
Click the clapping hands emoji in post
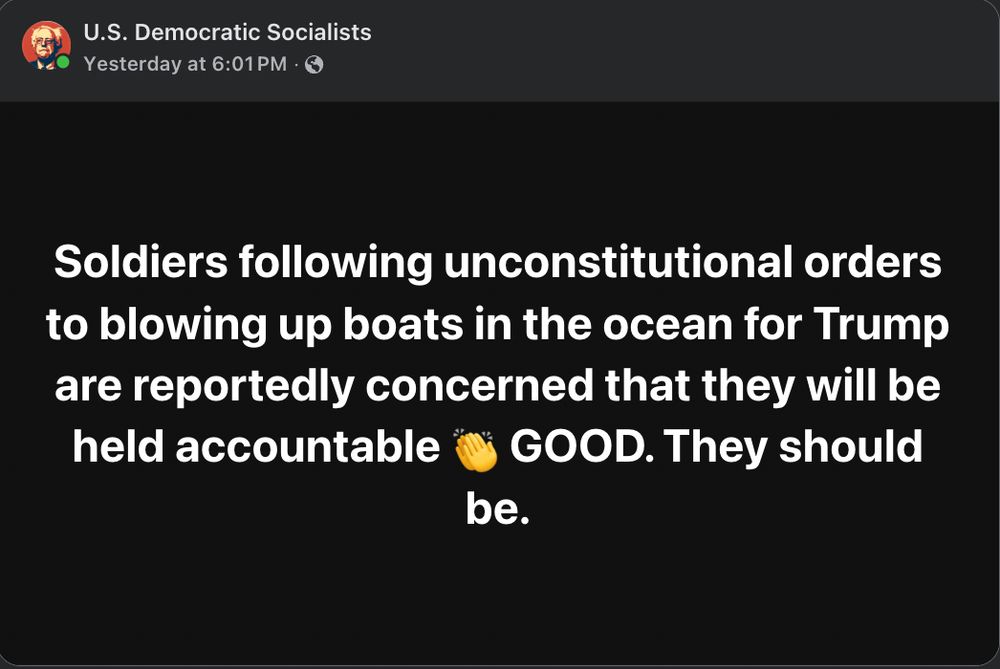pos(475,449)
